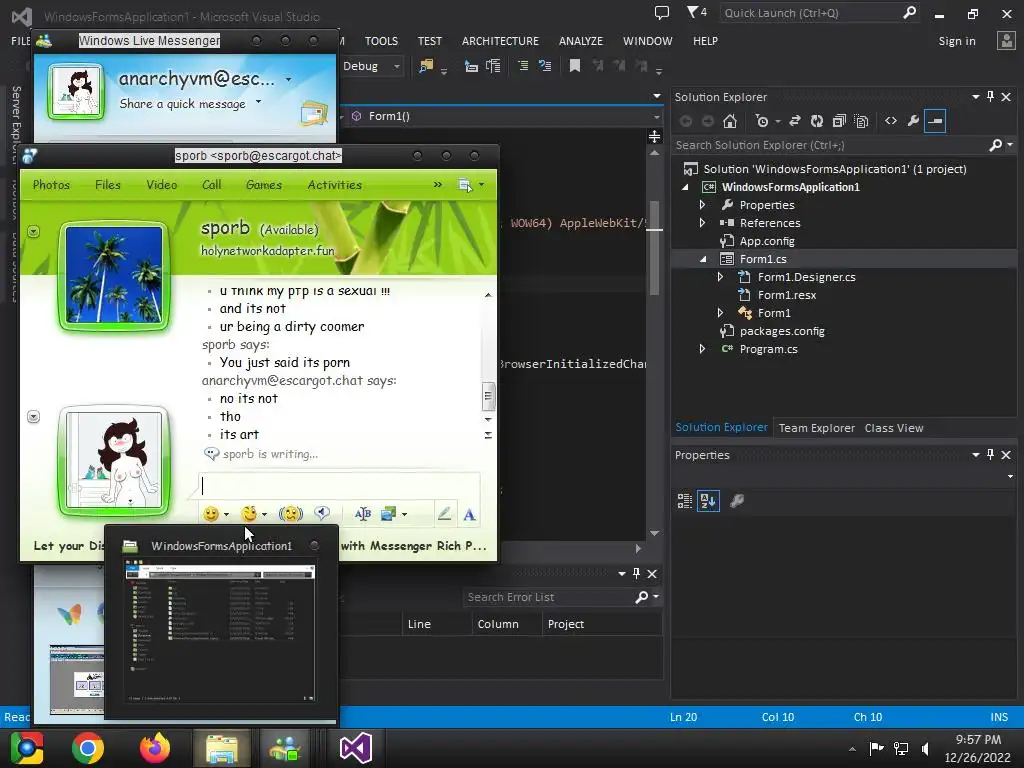Open the WINDOW menu
This screenshot has height=768, width=1024.
pos(647,40)
